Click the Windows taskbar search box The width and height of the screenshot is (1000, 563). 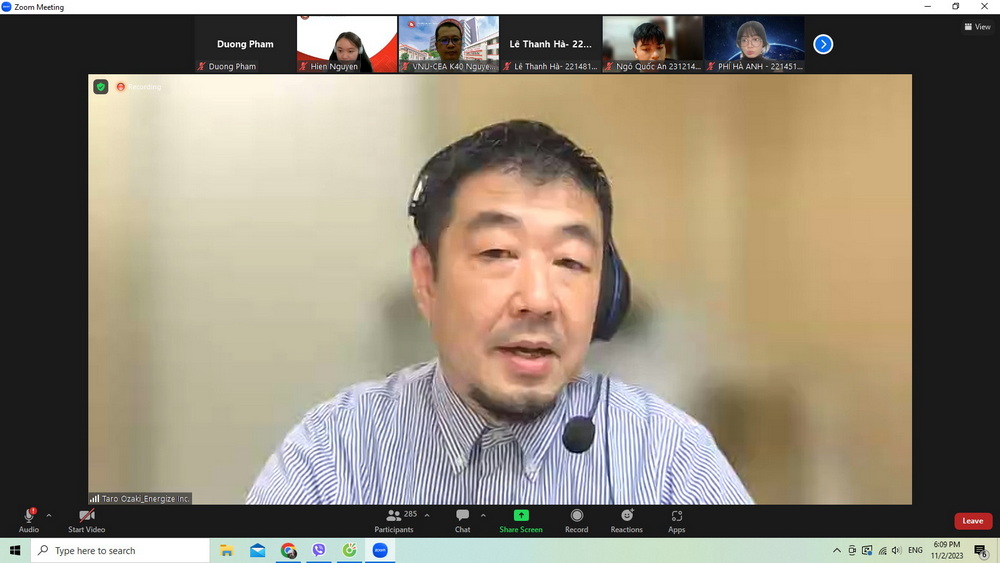pyautogui.click(x=120, y=551)
